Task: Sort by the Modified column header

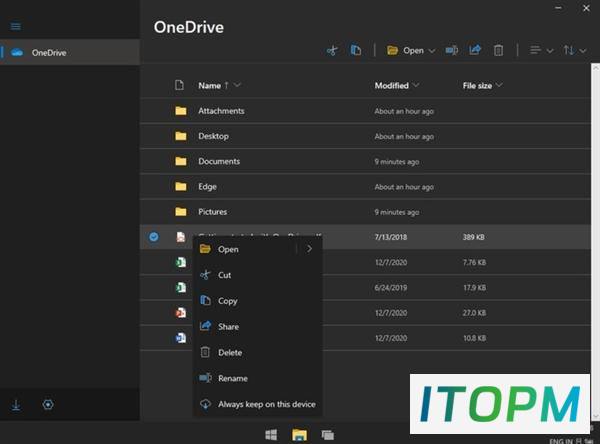Action: click(391, 86)
